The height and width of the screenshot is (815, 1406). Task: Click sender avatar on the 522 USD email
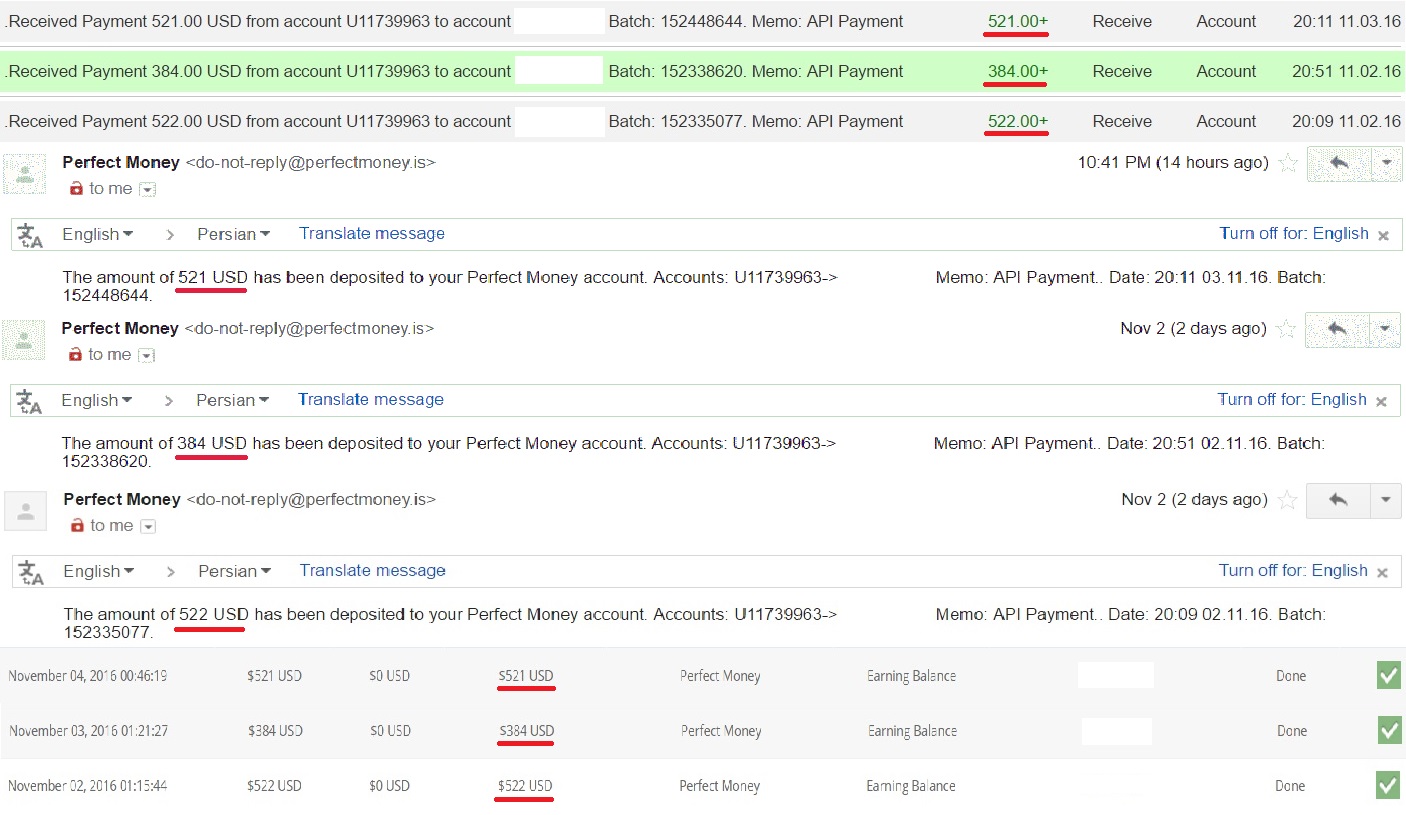tap(26, 511)
